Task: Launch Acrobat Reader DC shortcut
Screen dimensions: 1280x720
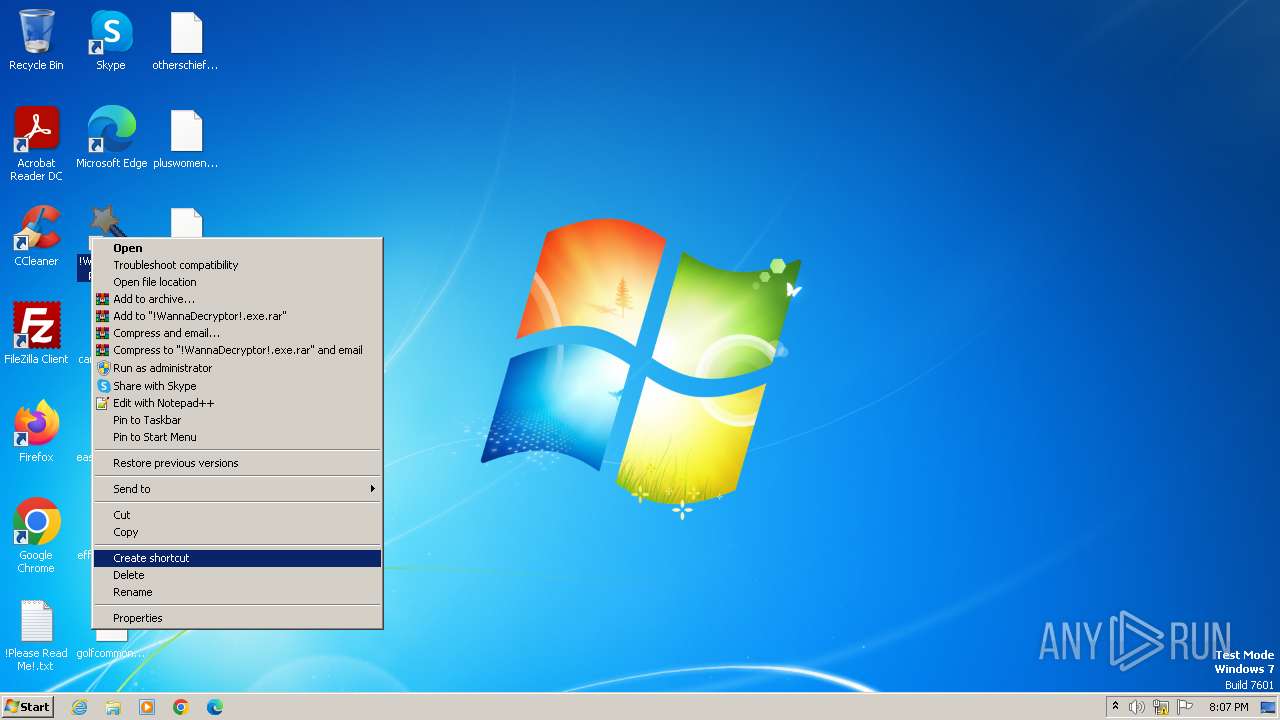Action: pos(36,145)
